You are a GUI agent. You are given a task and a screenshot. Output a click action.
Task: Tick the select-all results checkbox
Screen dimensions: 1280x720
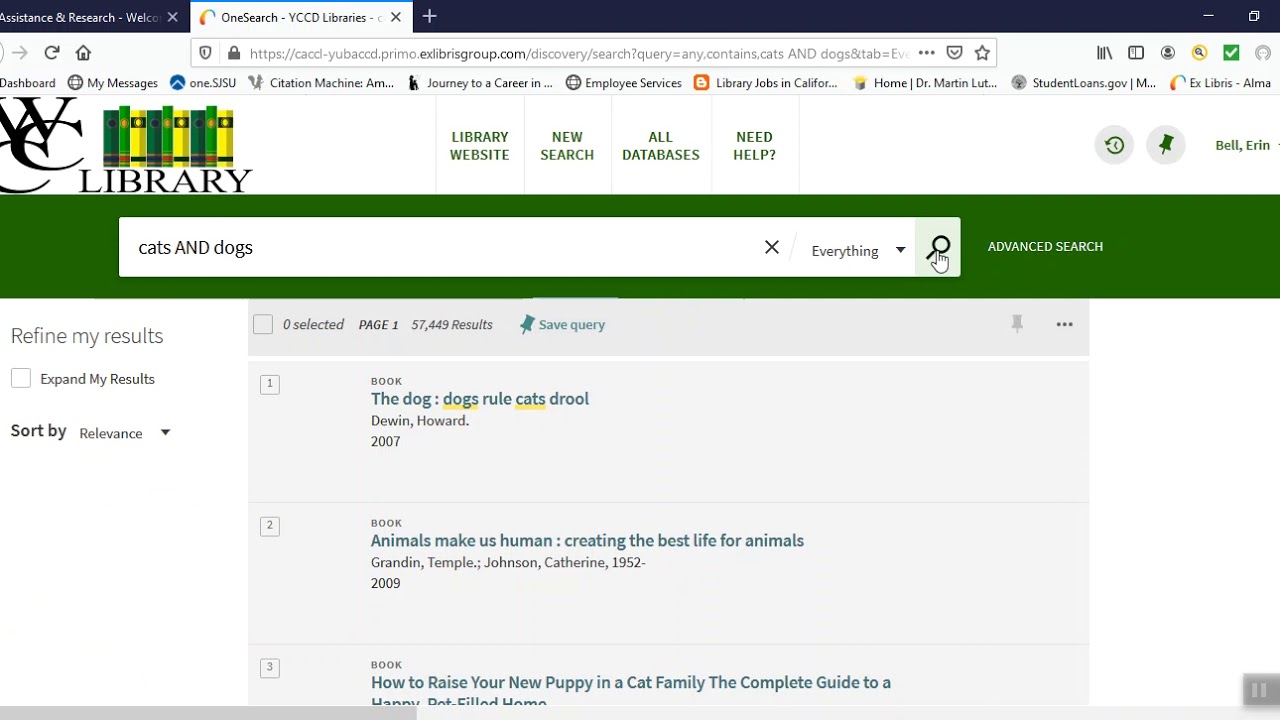[263, 324]
